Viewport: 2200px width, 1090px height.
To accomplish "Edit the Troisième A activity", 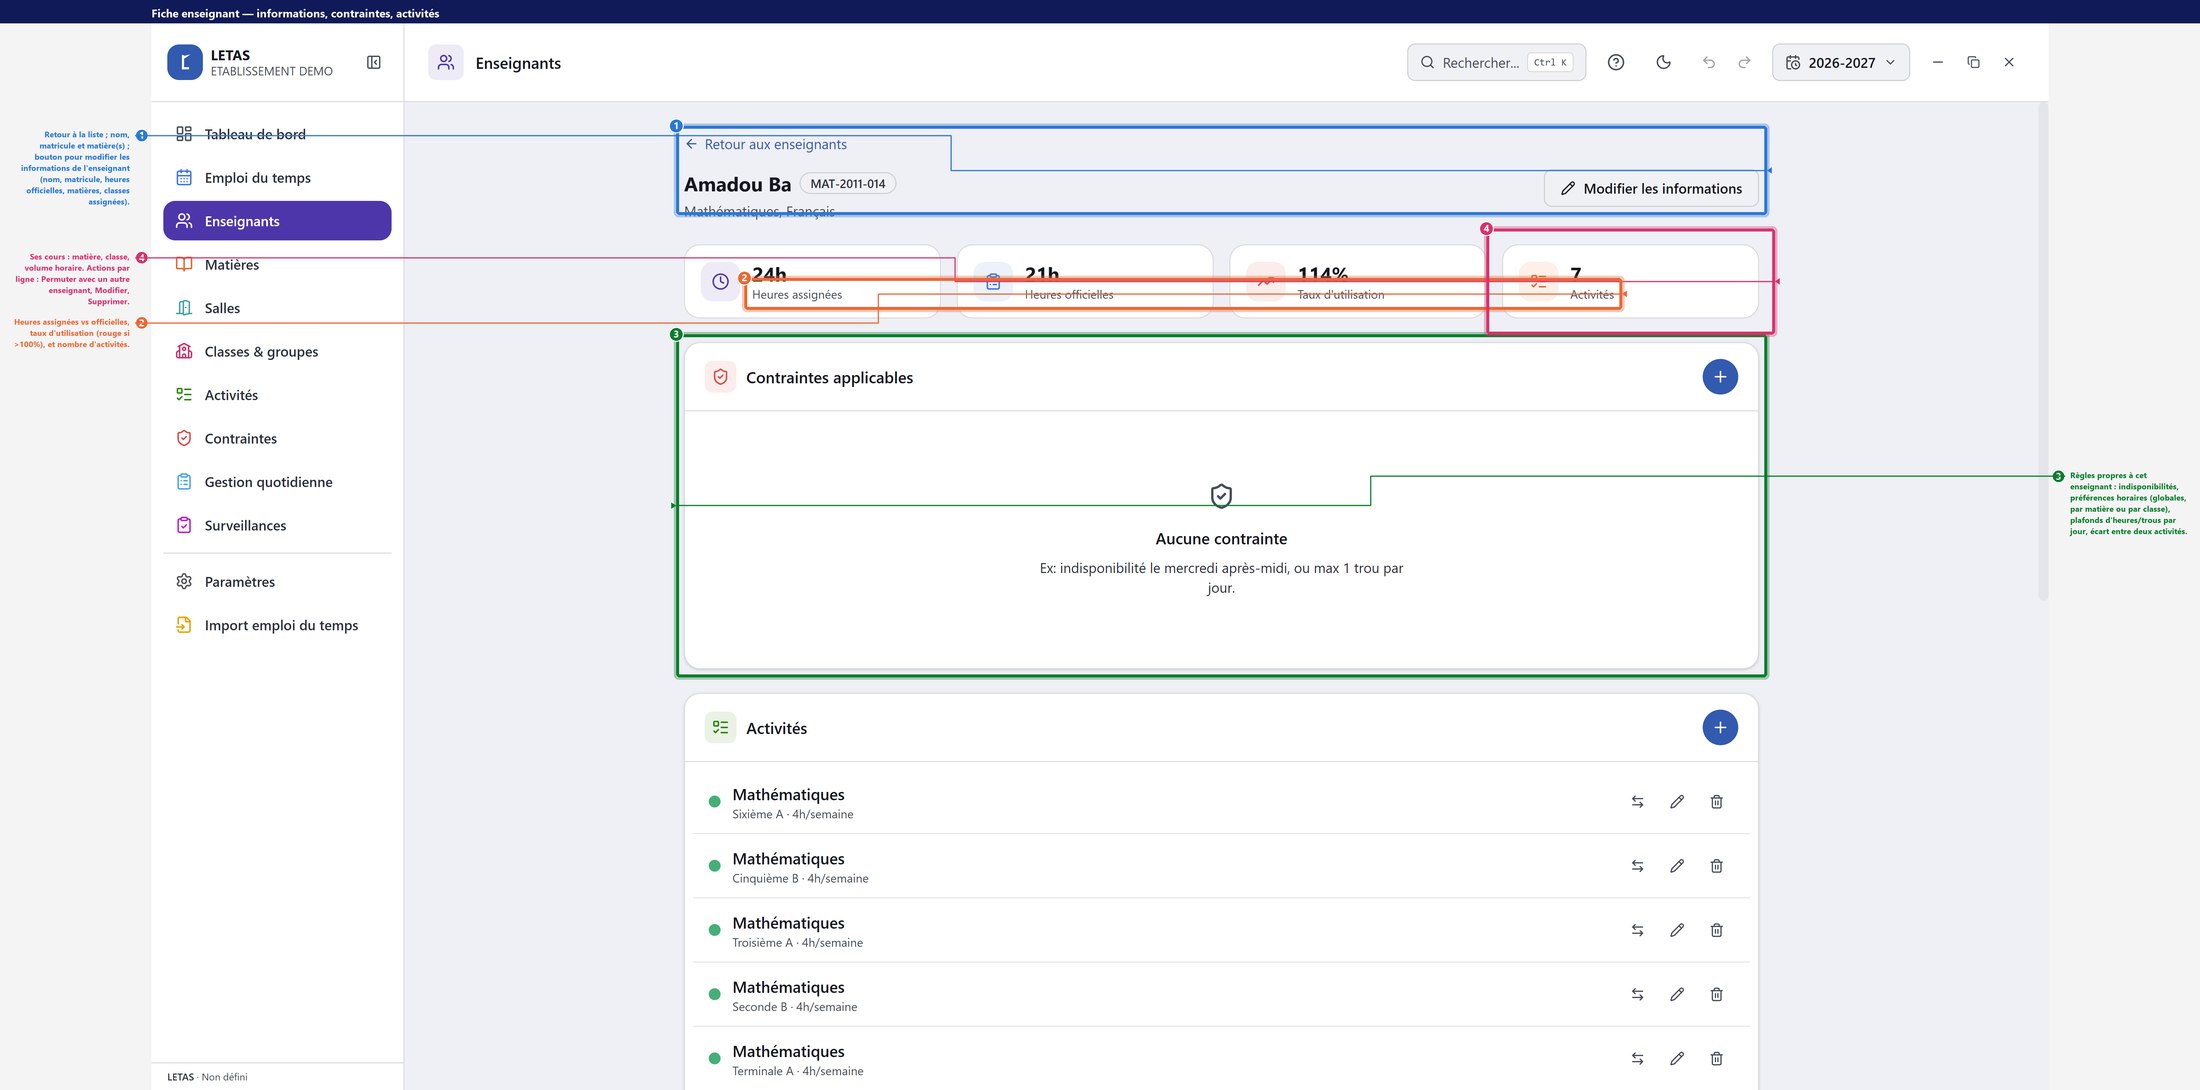I will [x=1677, y=930].
